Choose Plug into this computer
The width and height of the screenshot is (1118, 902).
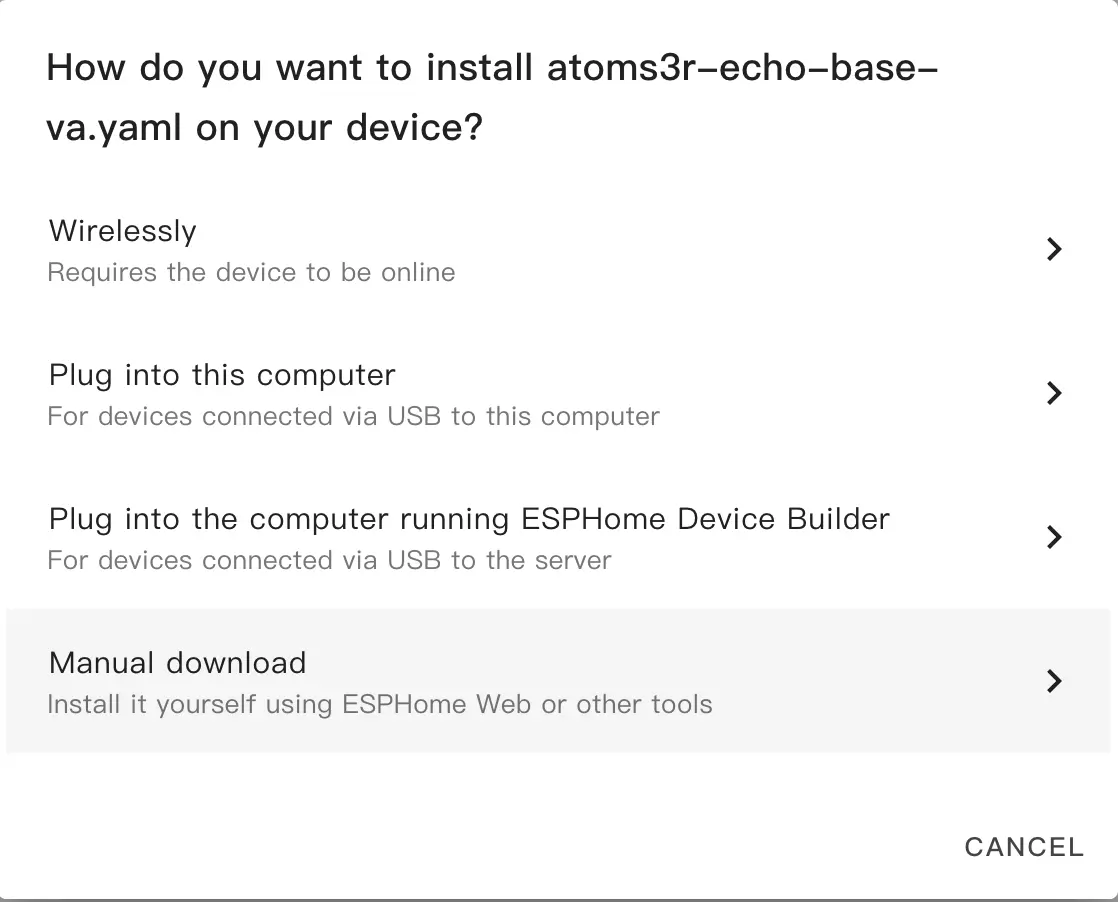coord(222,375)
